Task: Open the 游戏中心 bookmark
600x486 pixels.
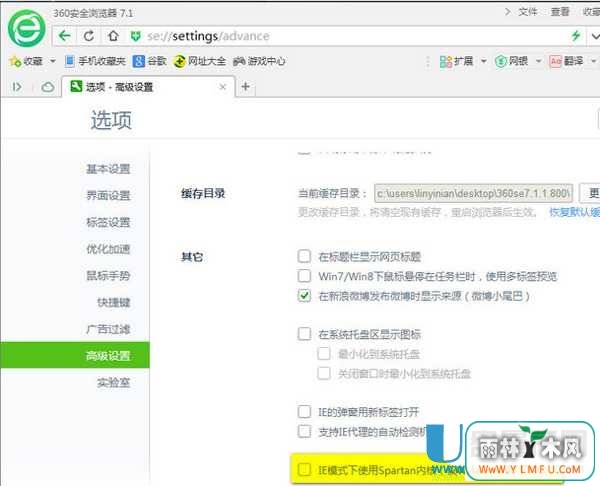Action: [259, 61]
